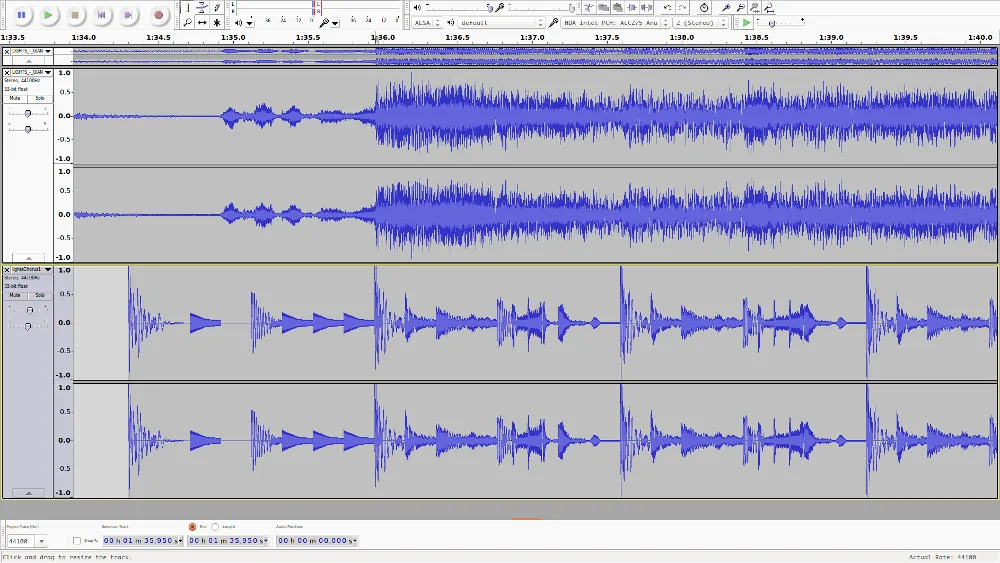Click the Trim audio toolbar icon

pyautogui.click(x=589, y=8)
